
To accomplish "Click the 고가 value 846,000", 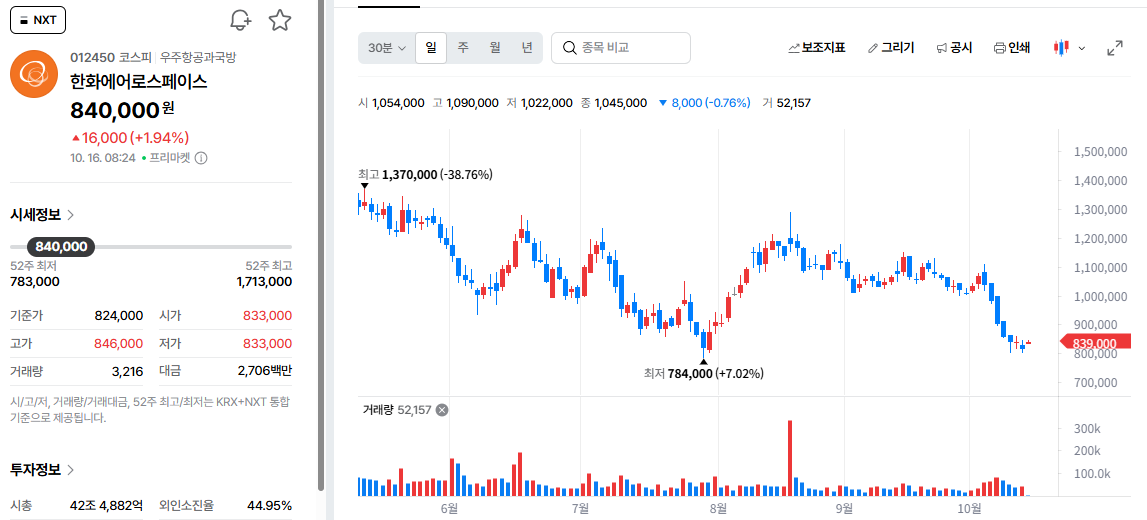I will pyautogui.click(x=119, y=344).
